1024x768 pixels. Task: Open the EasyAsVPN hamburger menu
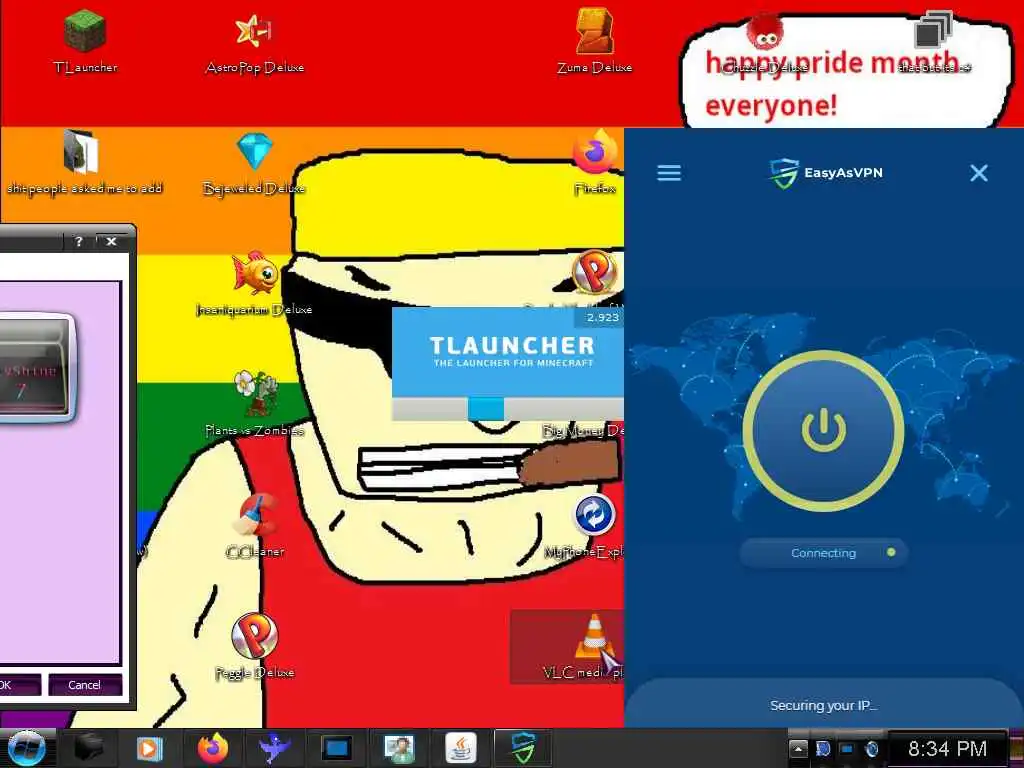coord(669,173)
